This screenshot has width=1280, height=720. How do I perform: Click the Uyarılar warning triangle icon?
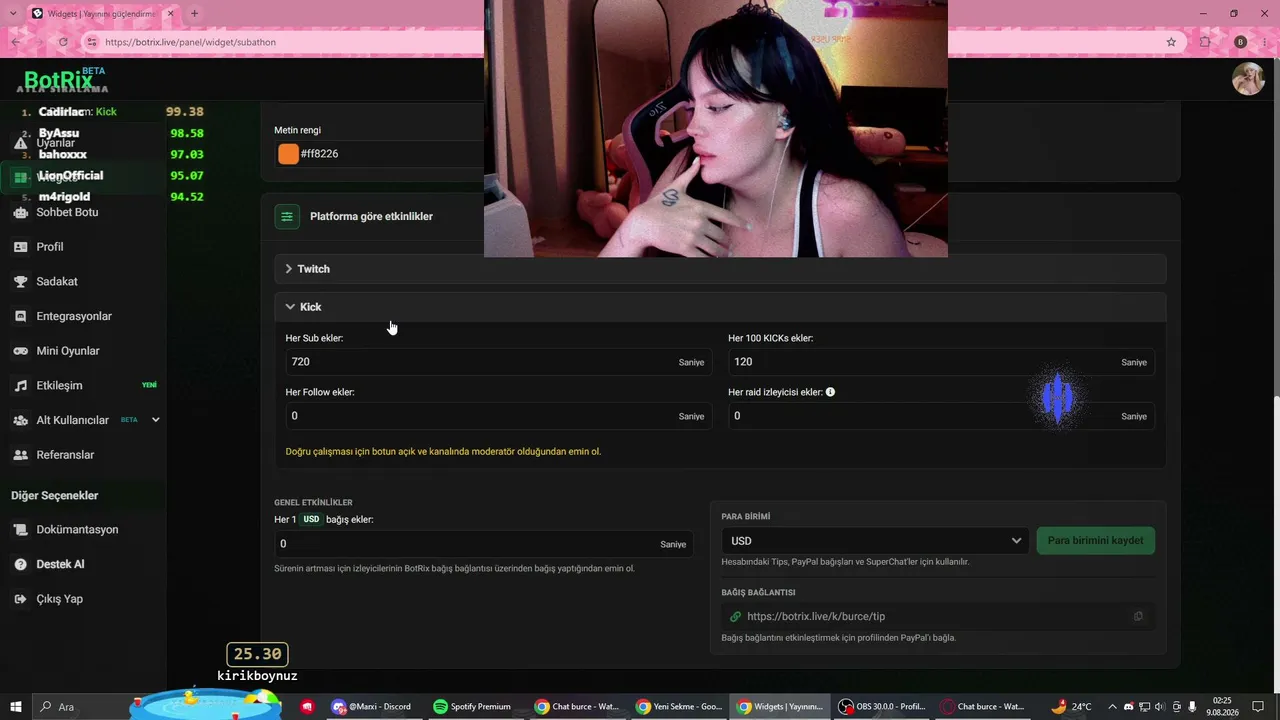tap(20, 143)
